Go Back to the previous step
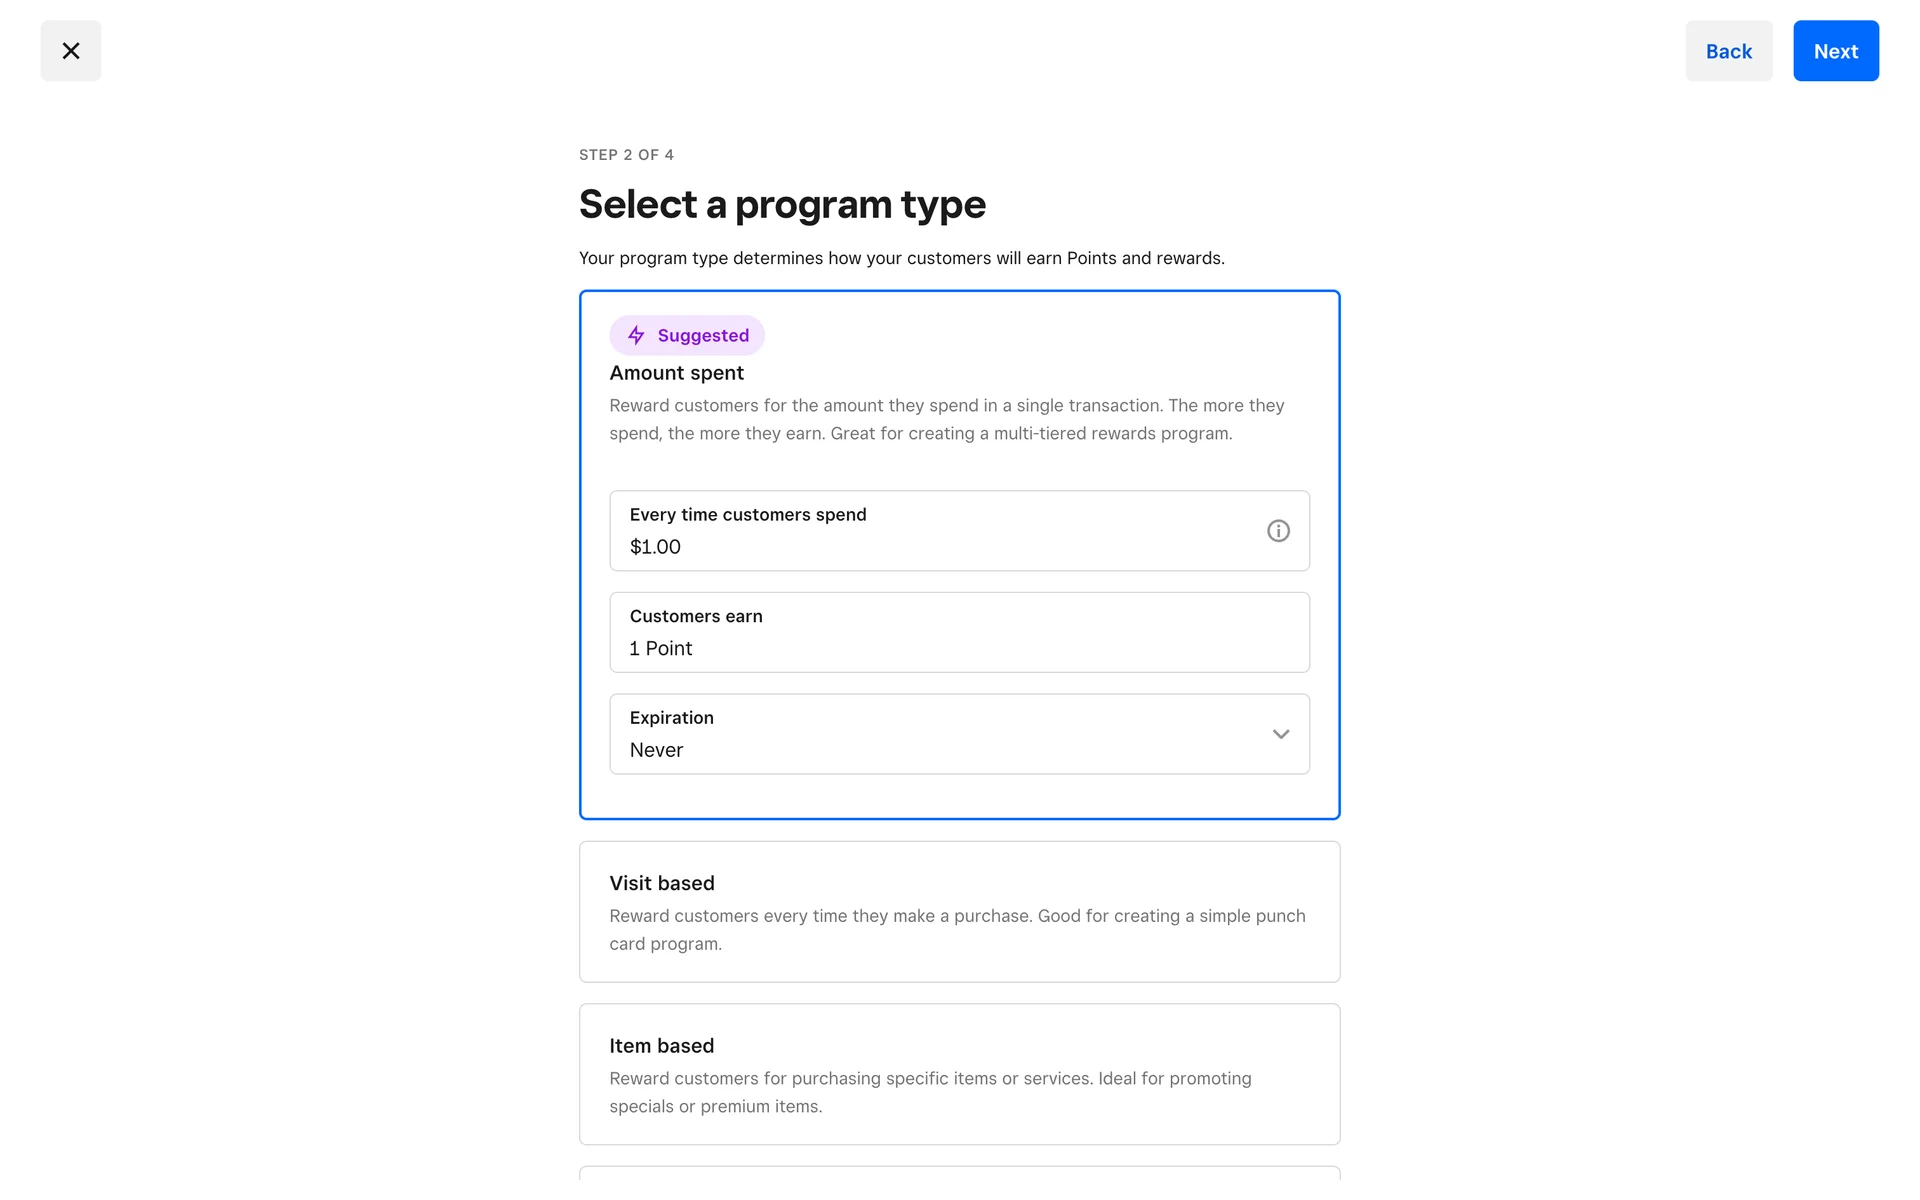The height and width of the screenshot is (1200, 1920). [x=1728, y=51]
